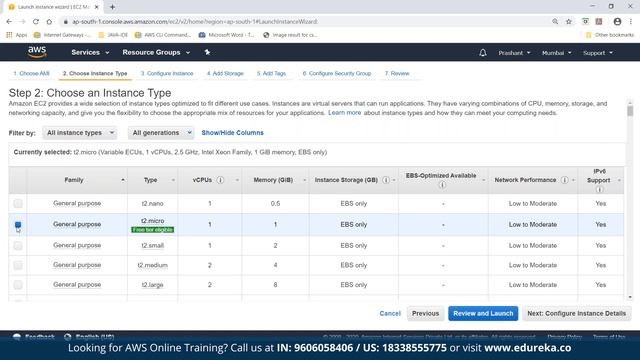Click the English (US) language selector
Image resolution: width=640 pixels, height=360 pixels.
tap(89, 337)
